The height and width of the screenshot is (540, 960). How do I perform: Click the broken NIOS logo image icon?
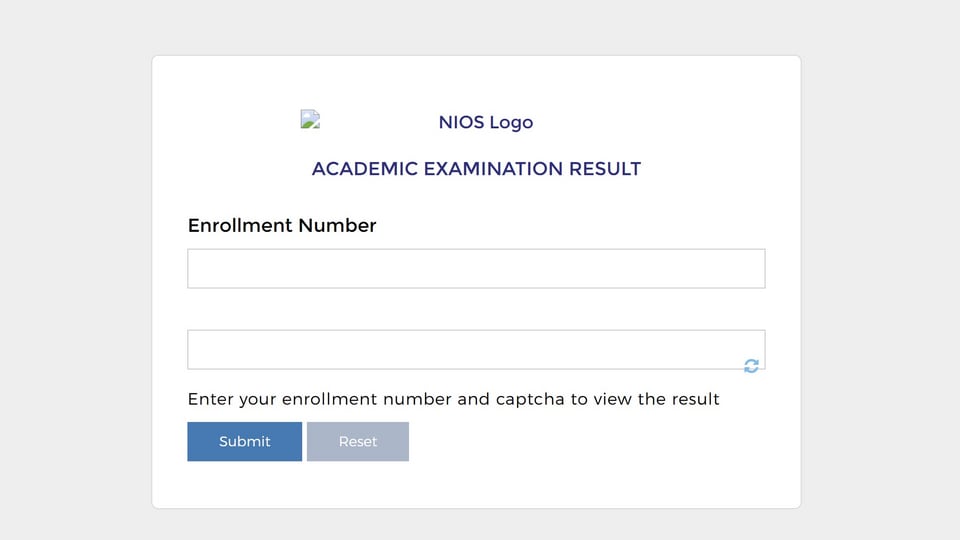click(310, 119)
